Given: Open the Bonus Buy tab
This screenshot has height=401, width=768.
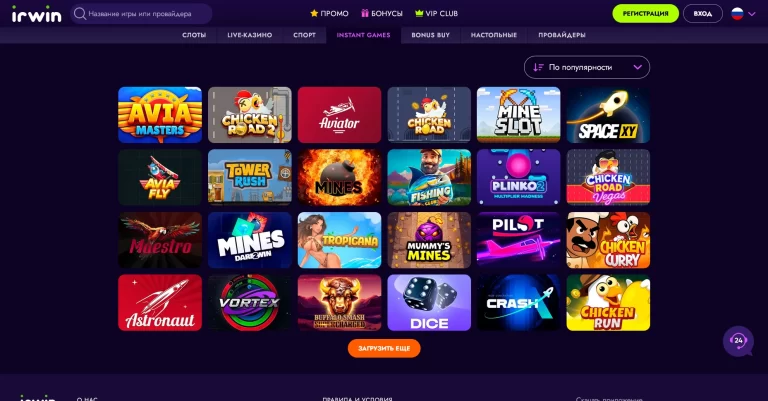Looking at the screenshot, I should [431, 35].
